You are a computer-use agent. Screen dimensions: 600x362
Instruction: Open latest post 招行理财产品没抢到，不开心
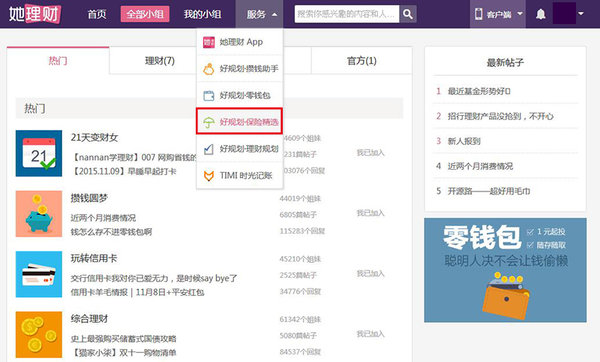[x=501, y=116]
